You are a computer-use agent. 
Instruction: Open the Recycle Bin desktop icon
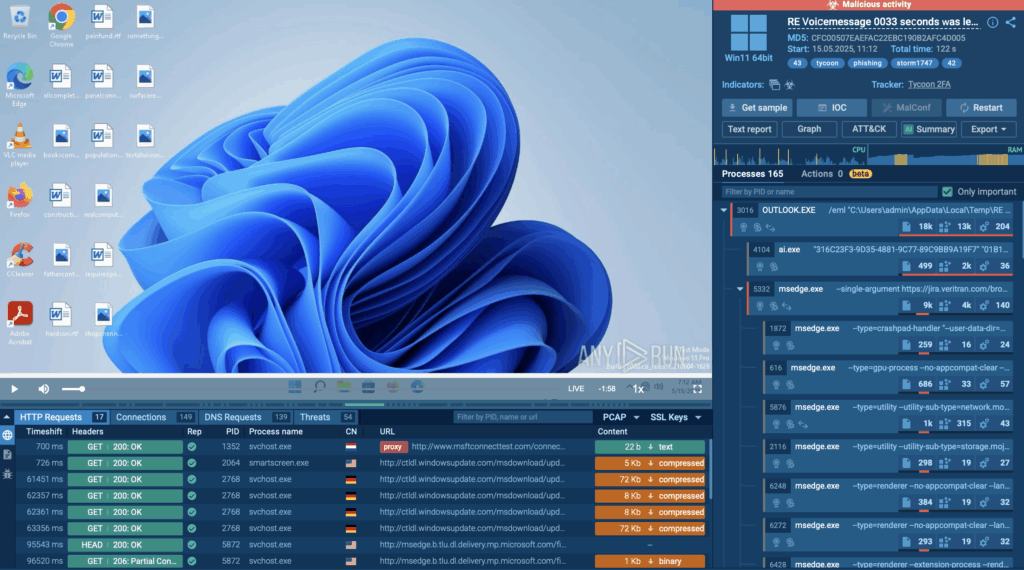pos(20,23)
